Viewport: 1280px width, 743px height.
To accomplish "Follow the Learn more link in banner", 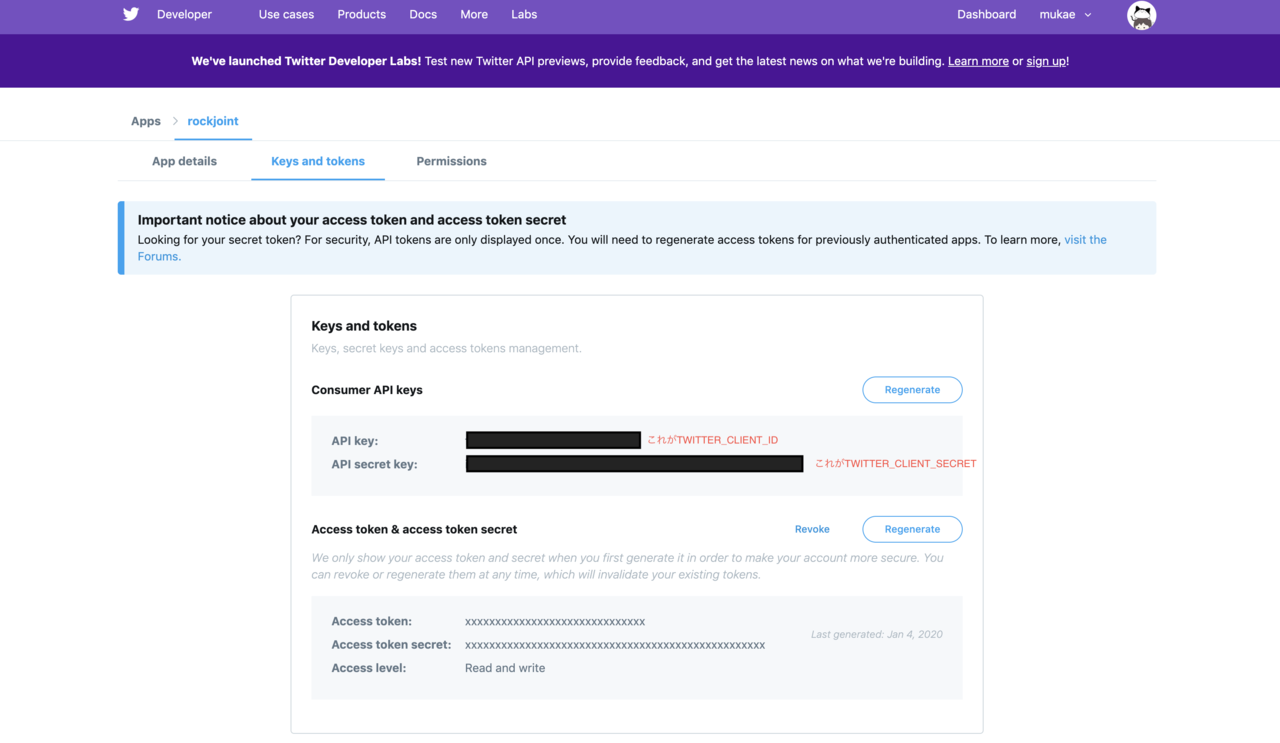I will [978, 61].
